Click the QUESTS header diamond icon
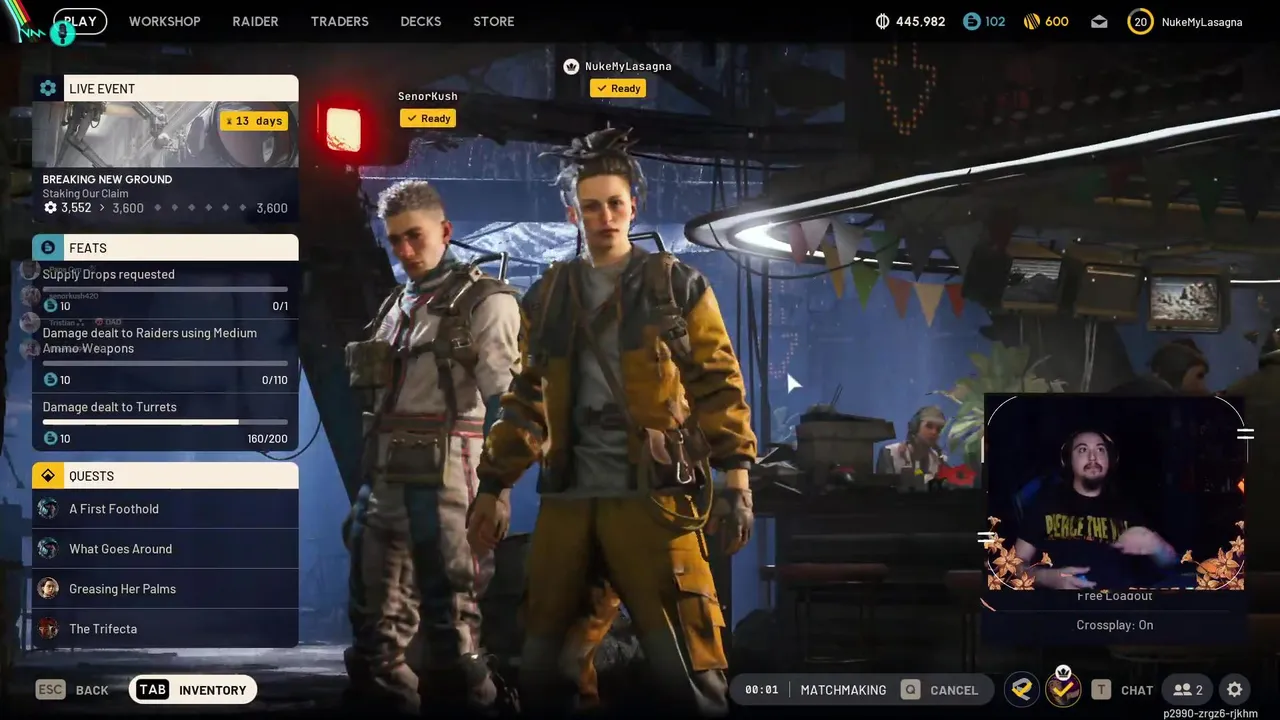The height and width of the screenshot is (720, 1280). pos(48,475)
